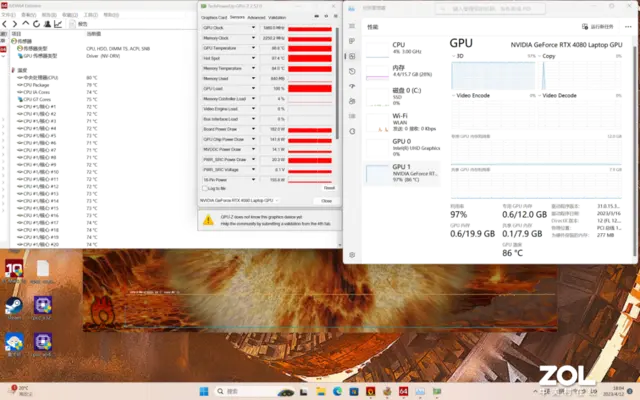Toggle the Log to file checkbox in GPU-Z
Viewport: 640px width, 400px height.
click(205, 188)
